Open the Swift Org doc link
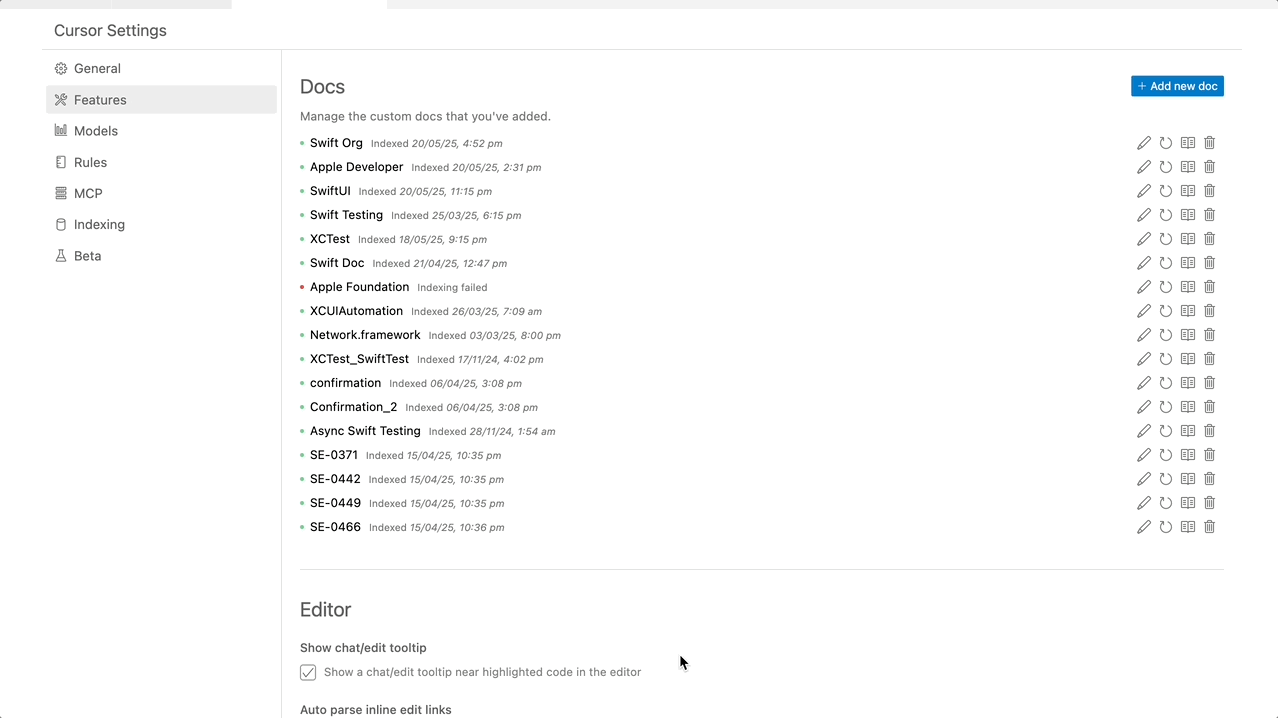Viewport: 1278px width, 718px height. tap(336, 143)
